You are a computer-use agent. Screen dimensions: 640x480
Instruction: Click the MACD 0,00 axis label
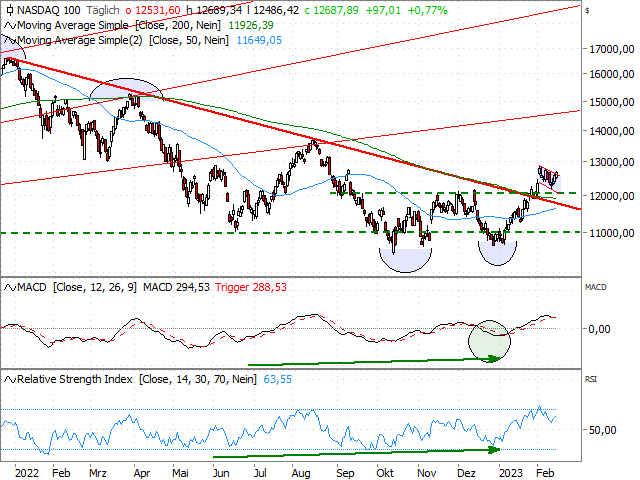[599, 329]
